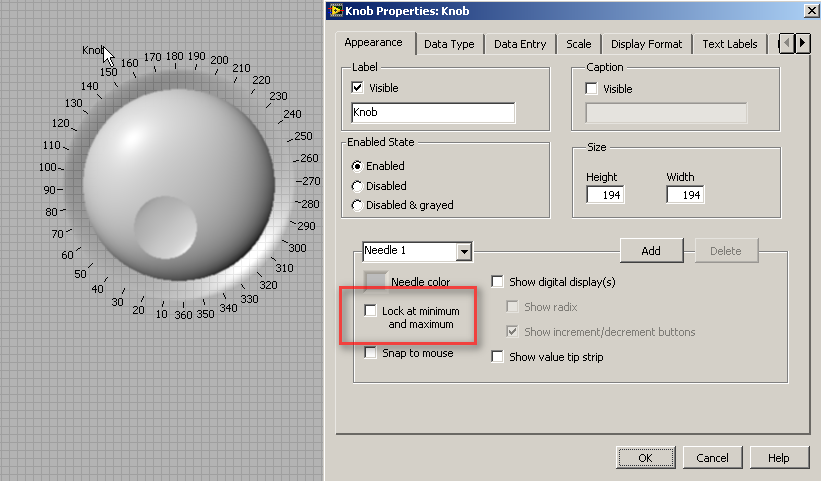The width and height of the screenshot is (821, 481).
Task: Switch to the Scale tab
Action: pyautogui.click(x=579, y=44)
